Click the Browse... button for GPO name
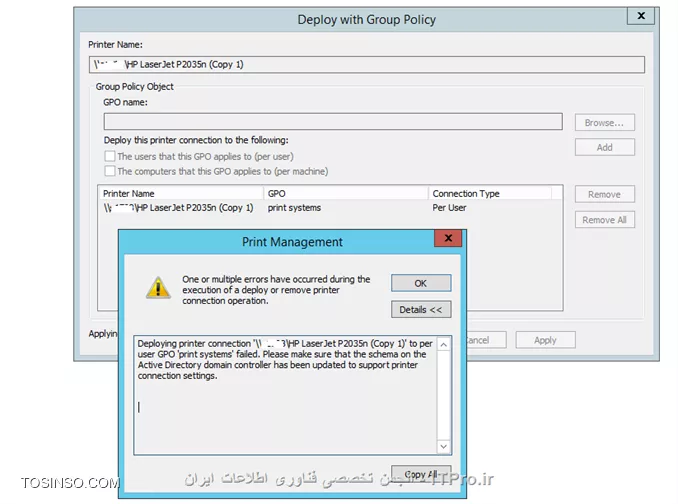This screenshot has height=504, width=678. [604, 123]
